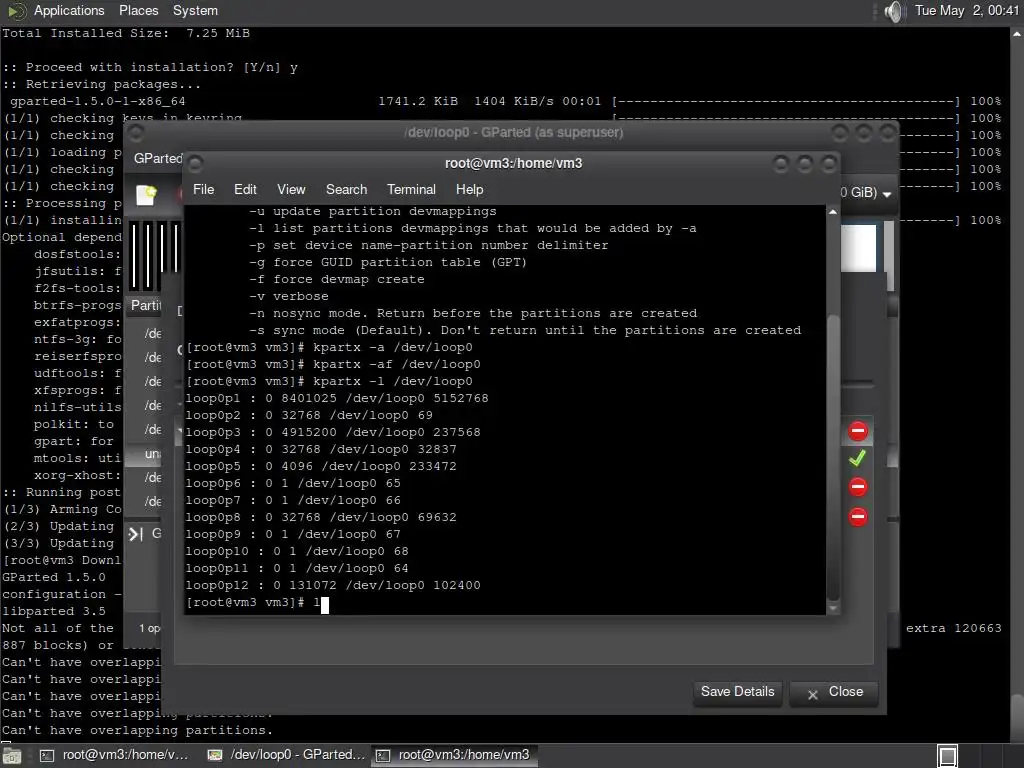
Task: Click 'gparted-1.5.0-1-x86_64' in background terminal
Action: (x=97, y=101)
